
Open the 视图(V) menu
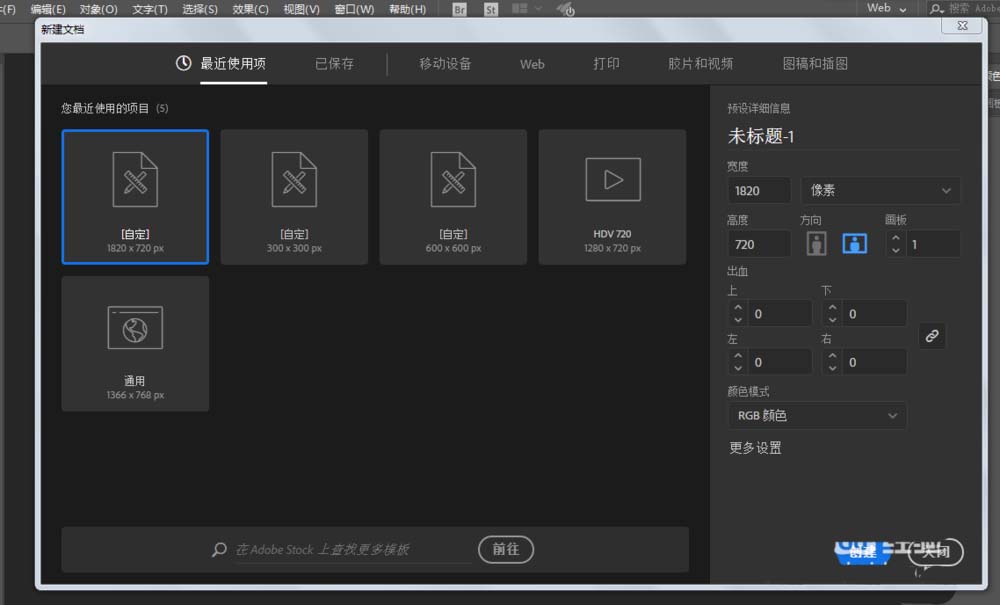click(x=301, y=9)
